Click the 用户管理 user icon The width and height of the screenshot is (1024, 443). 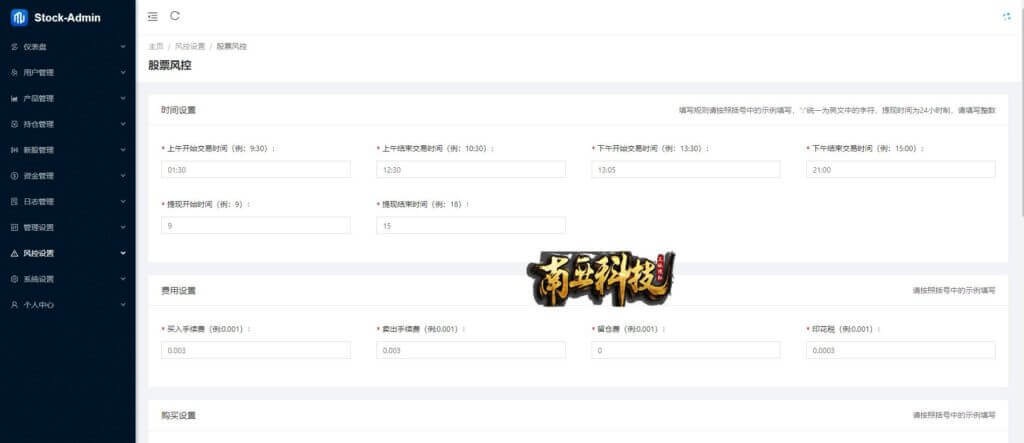click(14, 73)
